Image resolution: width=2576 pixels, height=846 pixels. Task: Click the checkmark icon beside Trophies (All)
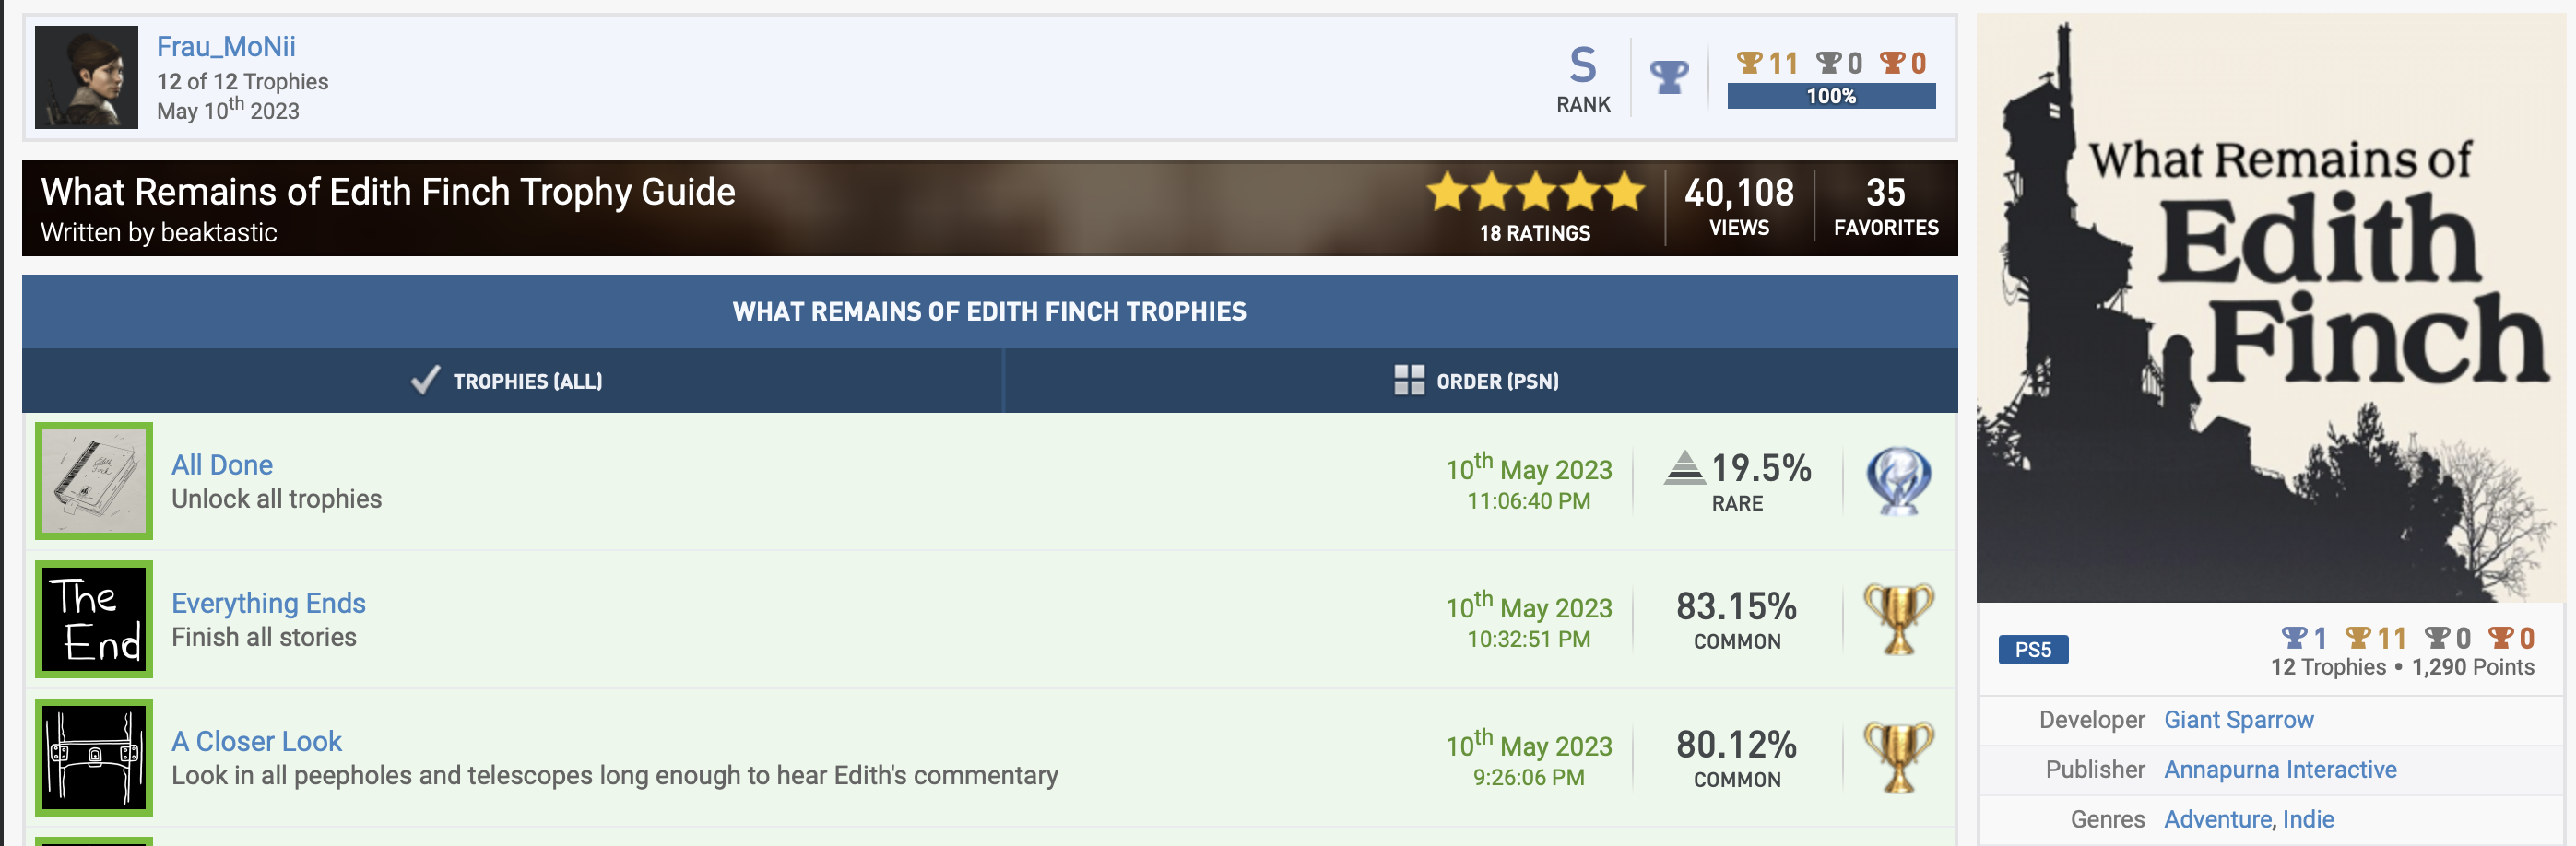(426, 380)
